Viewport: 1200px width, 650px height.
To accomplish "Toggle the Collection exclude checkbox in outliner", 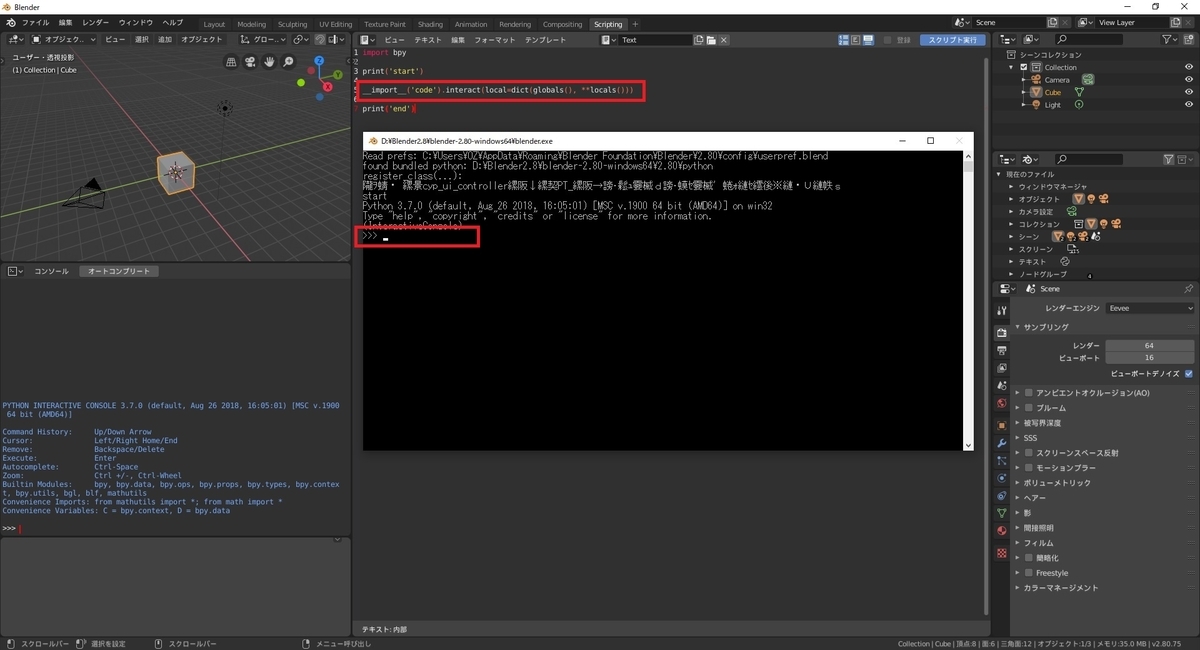I will coord(1024,67).
